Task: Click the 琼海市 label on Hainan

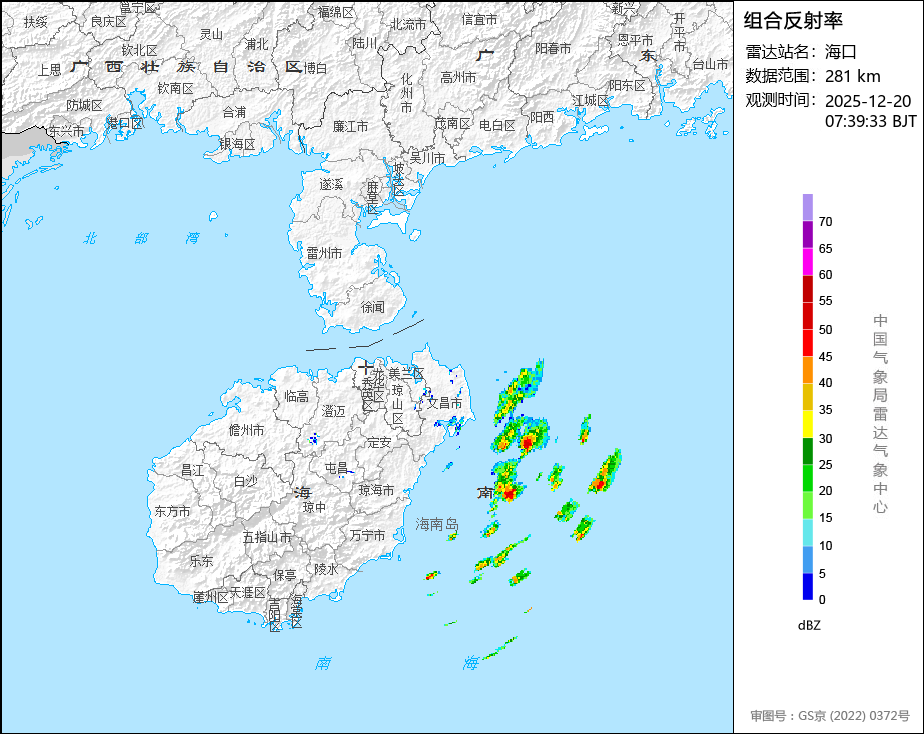Action: 377,490
